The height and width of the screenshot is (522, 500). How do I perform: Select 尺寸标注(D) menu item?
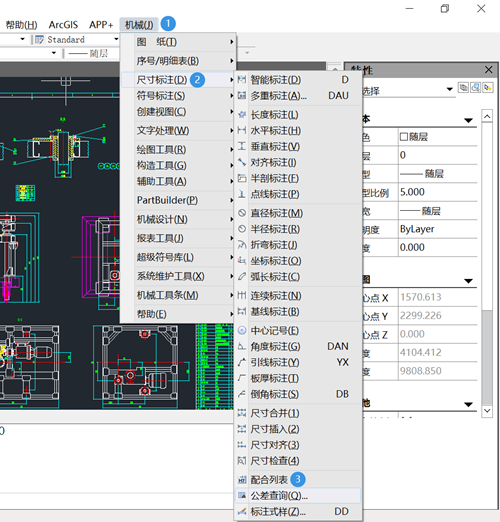click(x=178, y=80)
